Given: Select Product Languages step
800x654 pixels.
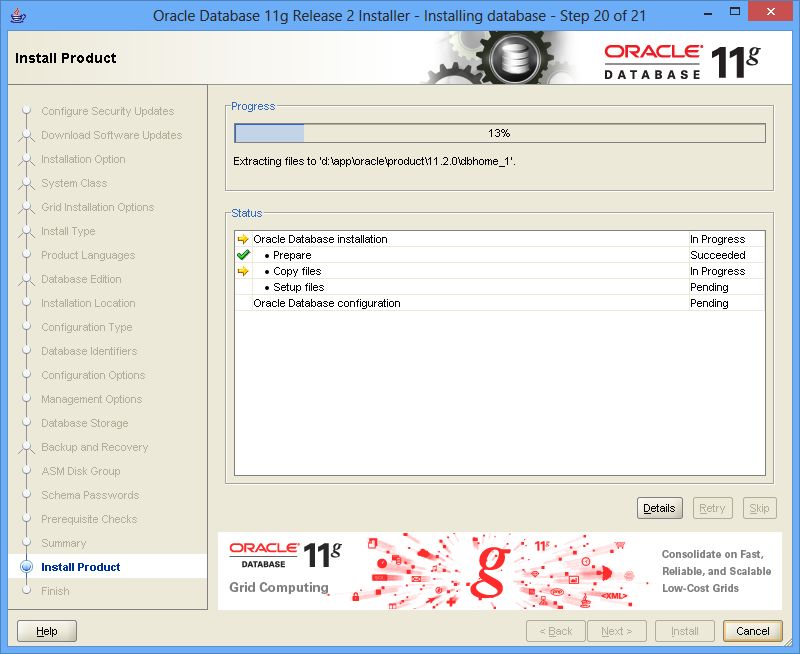Looking at the screenshot, I should coord(88,255).
